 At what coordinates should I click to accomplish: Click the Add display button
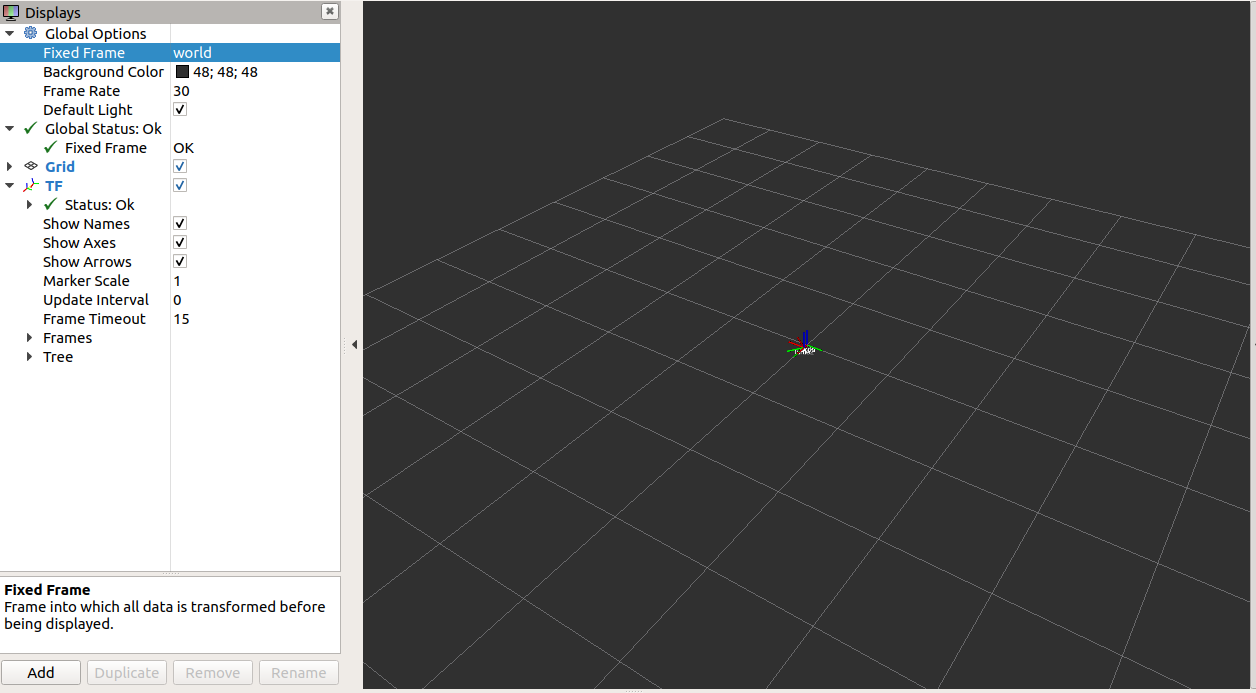[41, 672]
